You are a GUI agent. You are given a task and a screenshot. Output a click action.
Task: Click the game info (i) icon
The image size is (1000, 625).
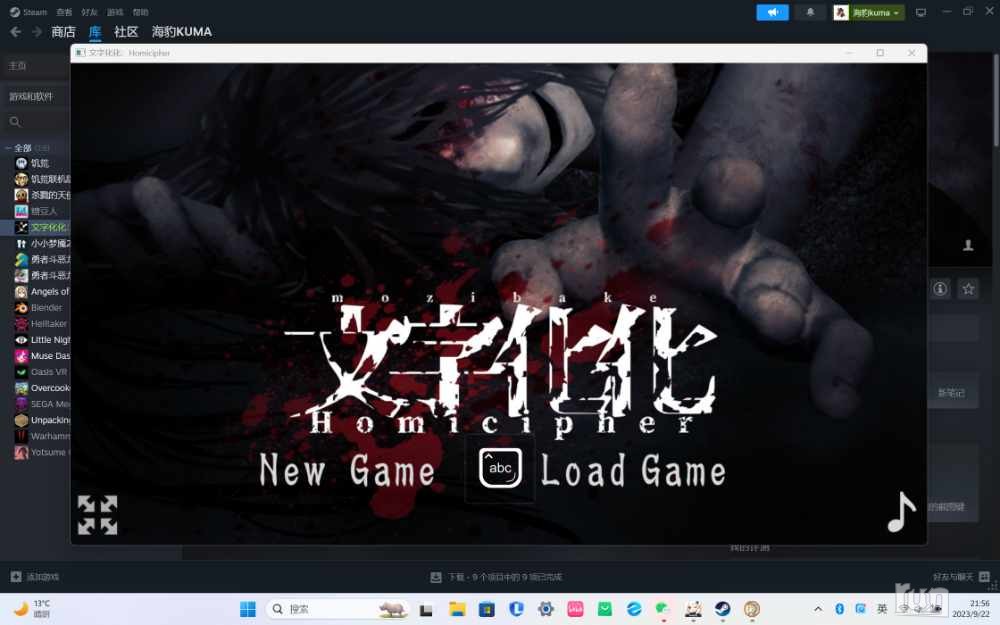(x=940, y=289)
